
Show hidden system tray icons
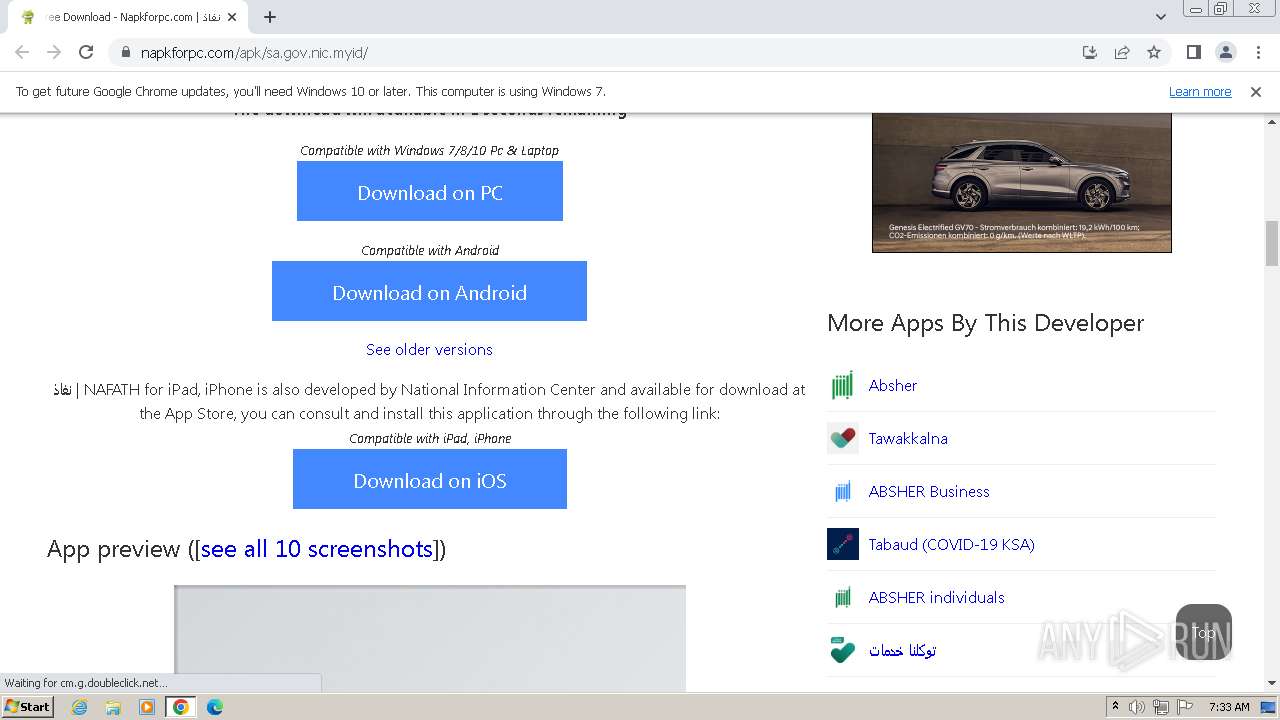pyautogui.click(x=1115, y=707)
